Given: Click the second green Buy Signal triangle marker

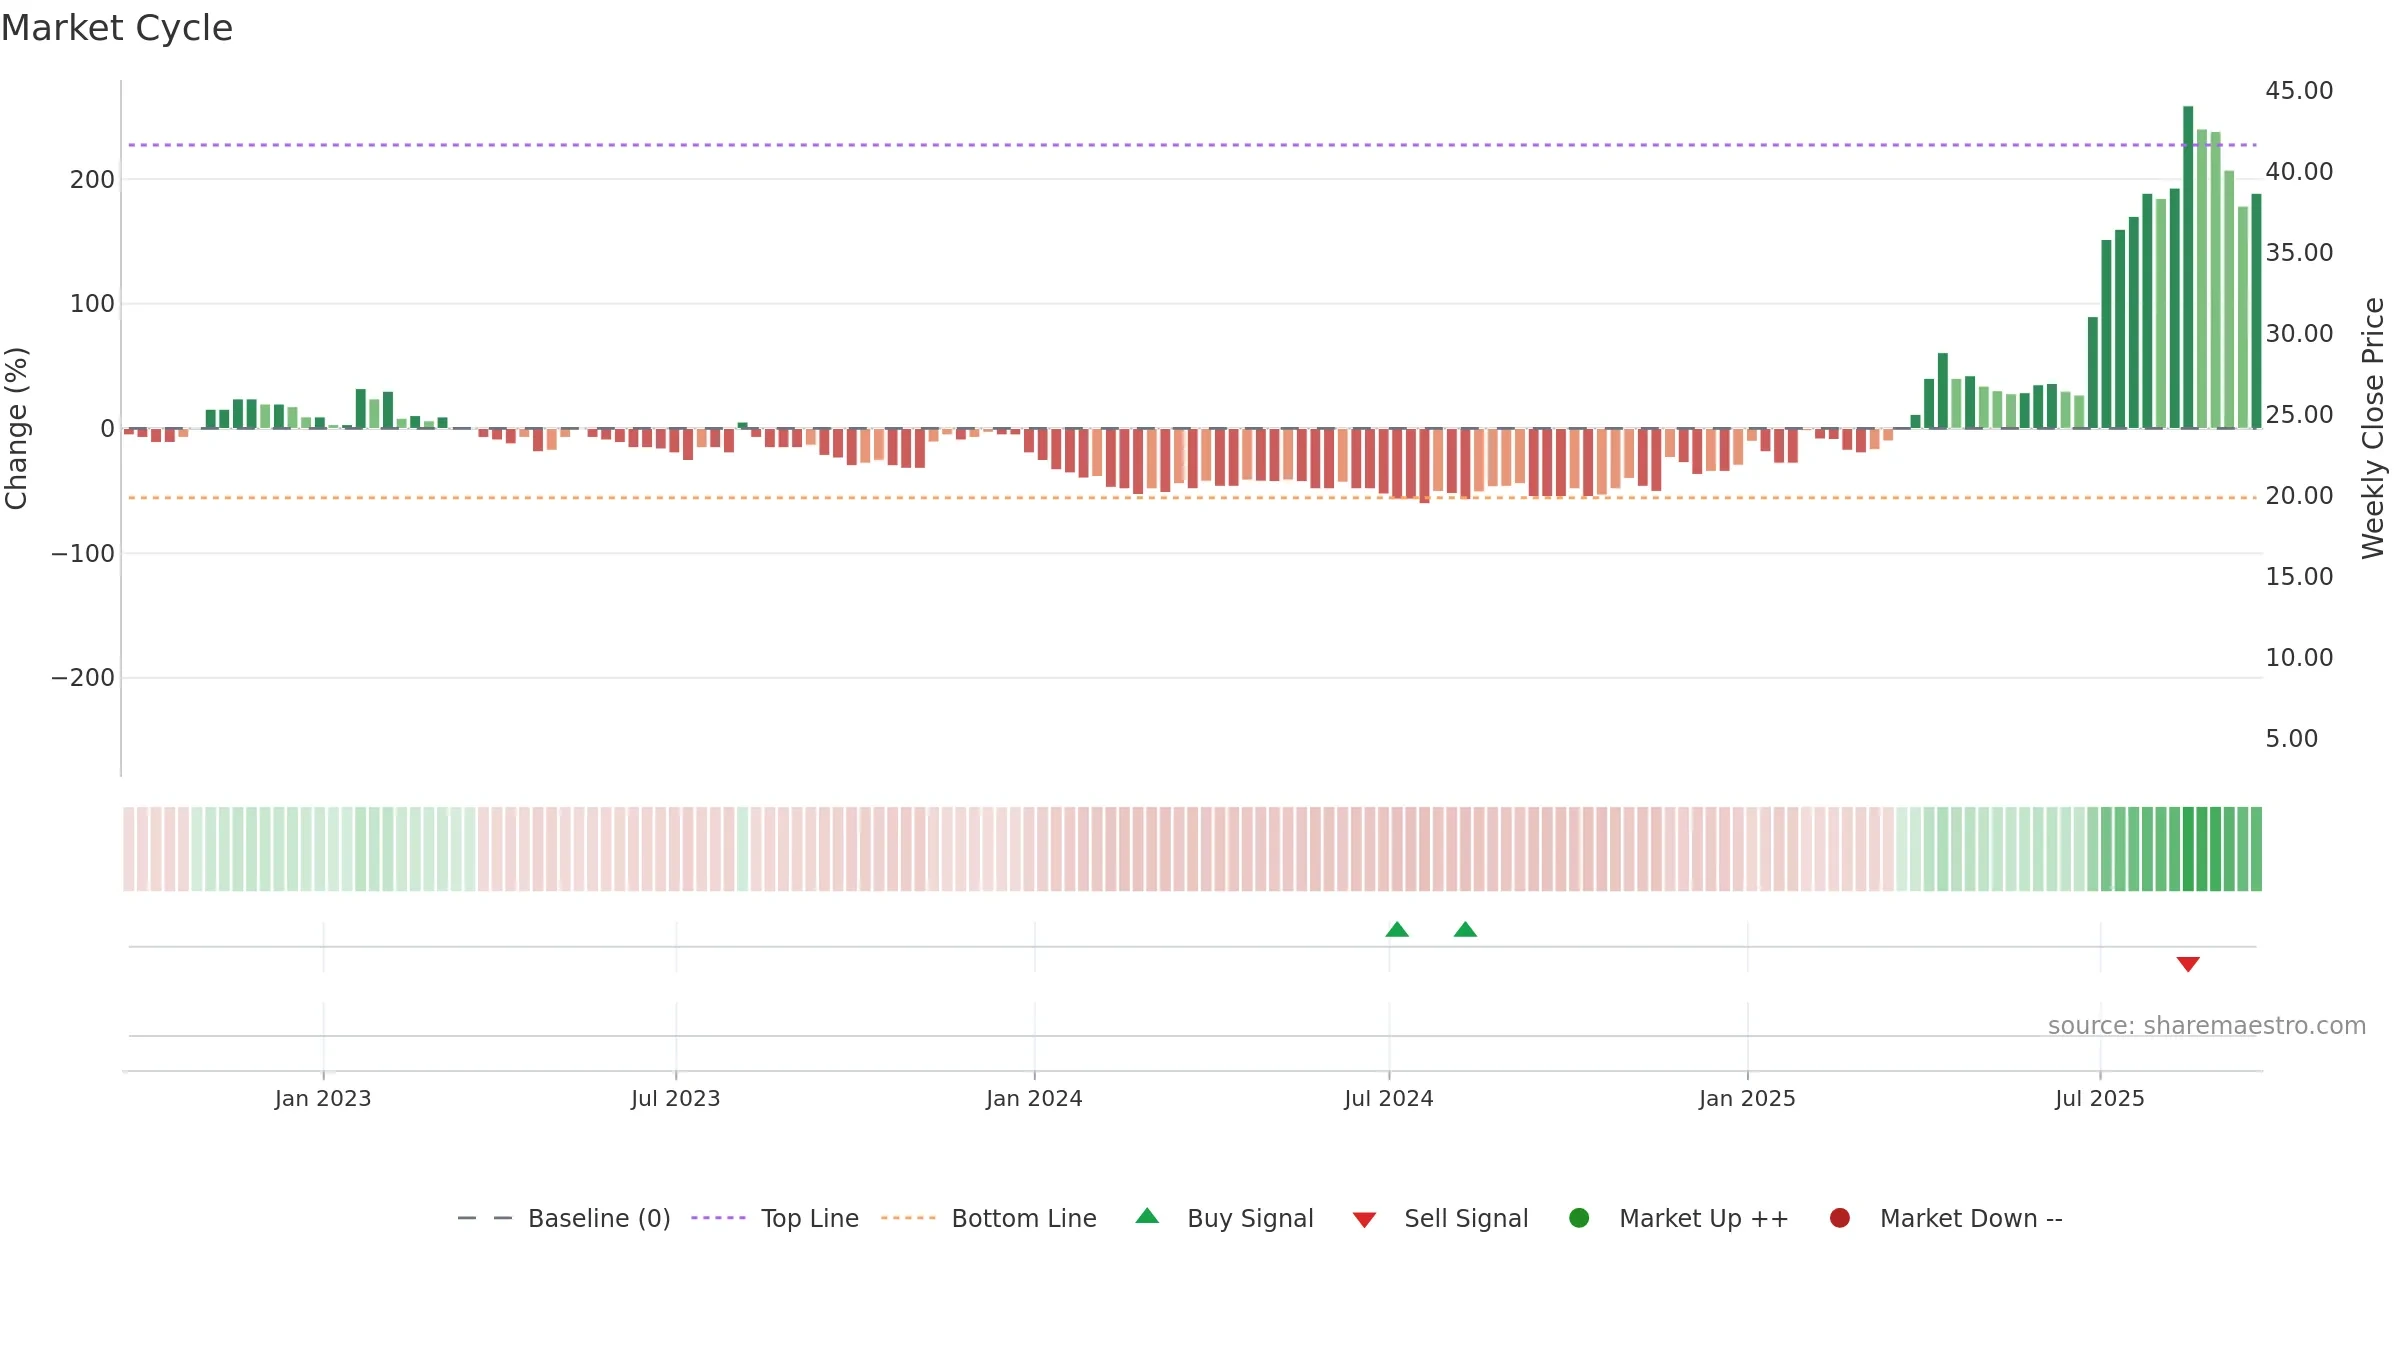Looking at the screenshot, I should click(1465, 930).
